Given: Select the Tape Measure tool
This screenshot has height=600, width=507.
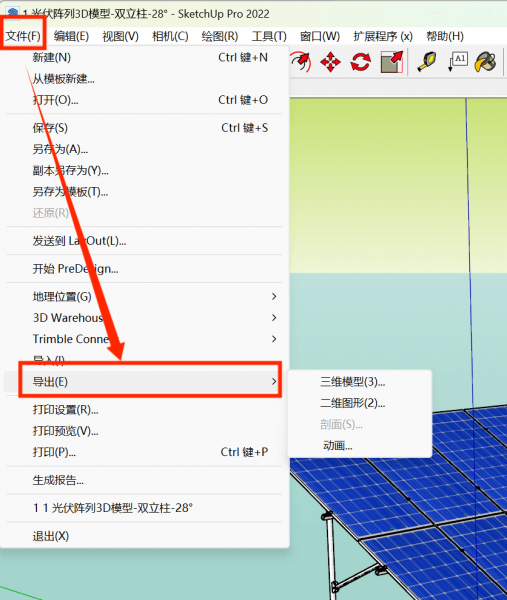Looking at the screenshot, I should click(x=427, y=62).
